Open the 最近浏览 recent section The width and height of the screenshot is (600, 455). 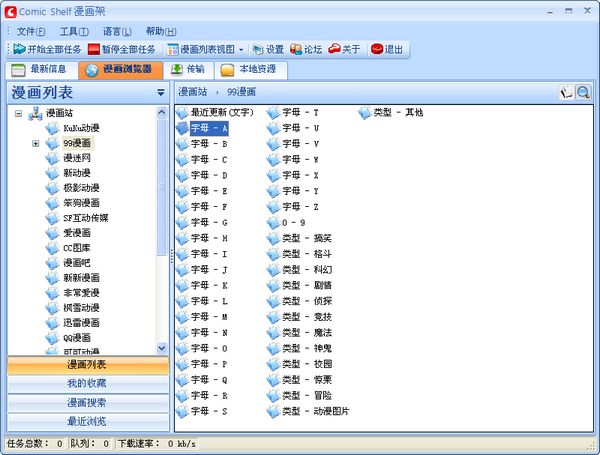[87, 422]
